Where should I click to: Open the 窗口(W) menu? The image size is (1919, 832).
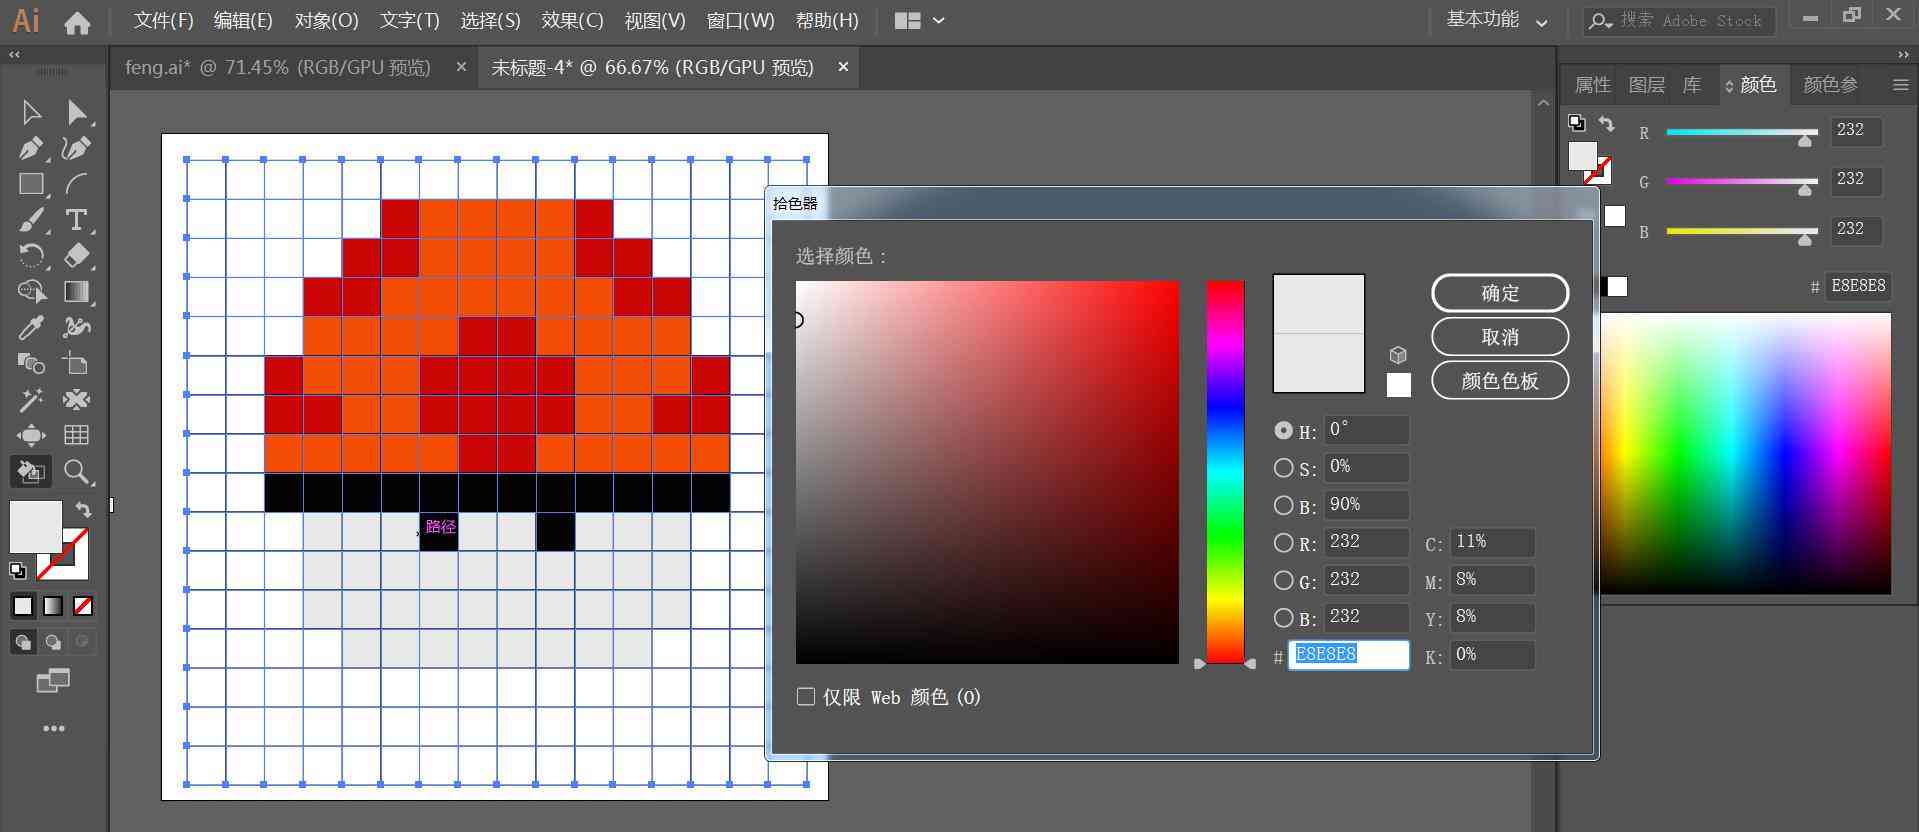point(740,21)
